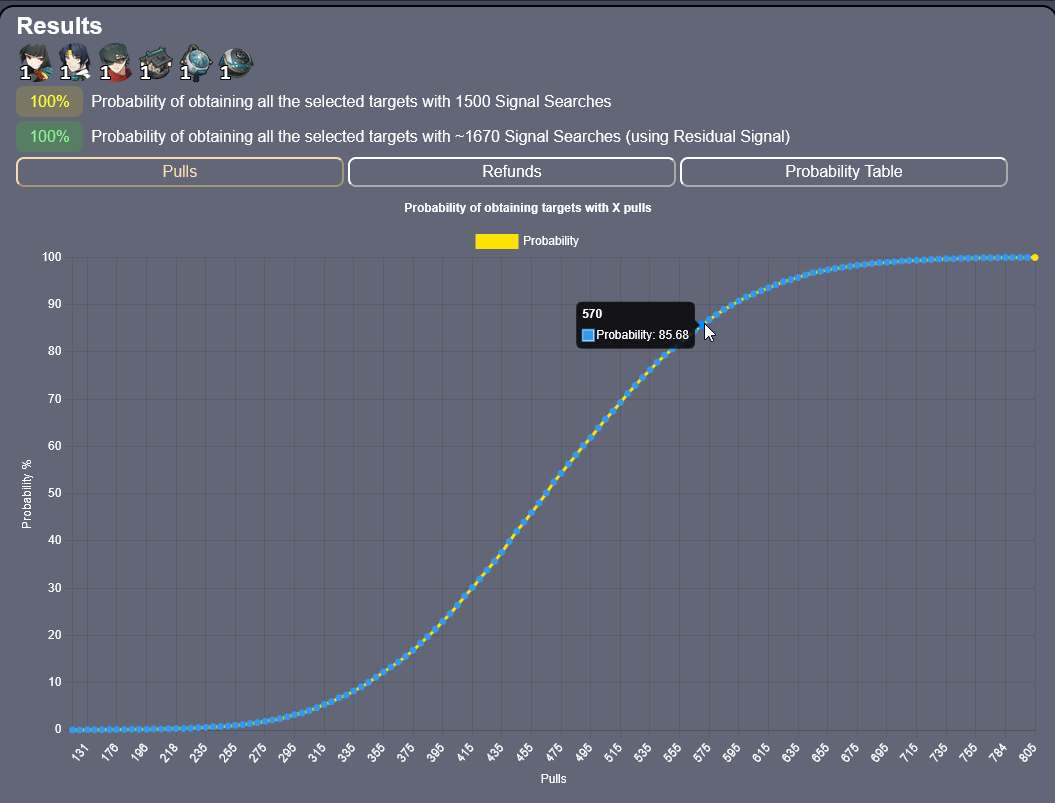The width and height of the screenshot is (1055, 803).
Task: Click the '~1670 Signal Searches (using Residual Signal)' description
Action: pos(441,137)
